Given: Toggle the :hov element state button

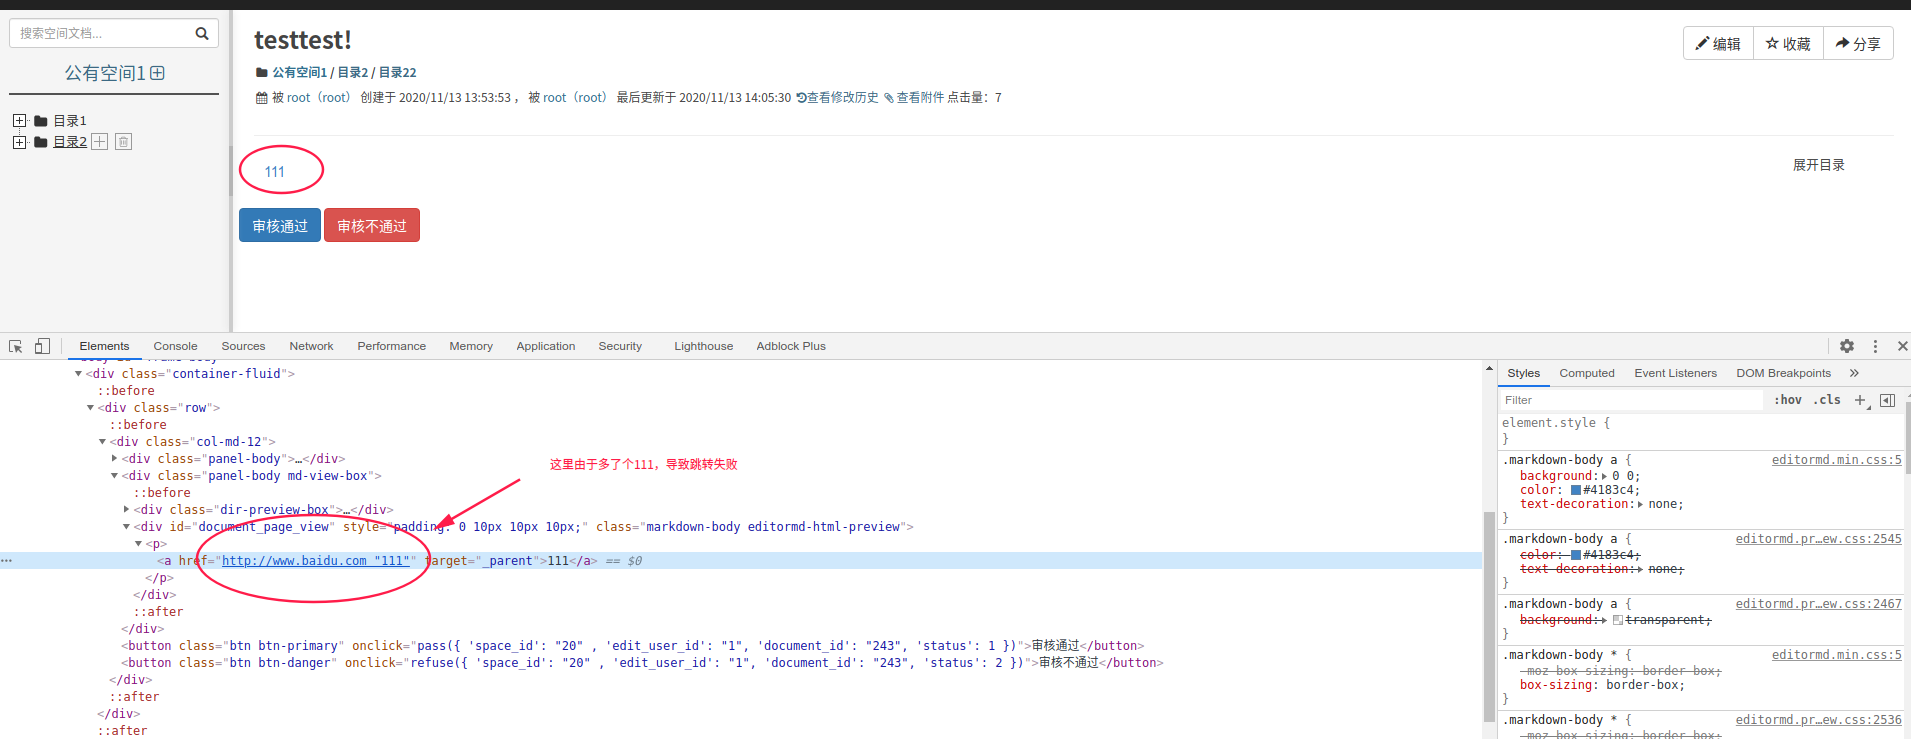Looking at the screenshot, I should point(1788,400).
